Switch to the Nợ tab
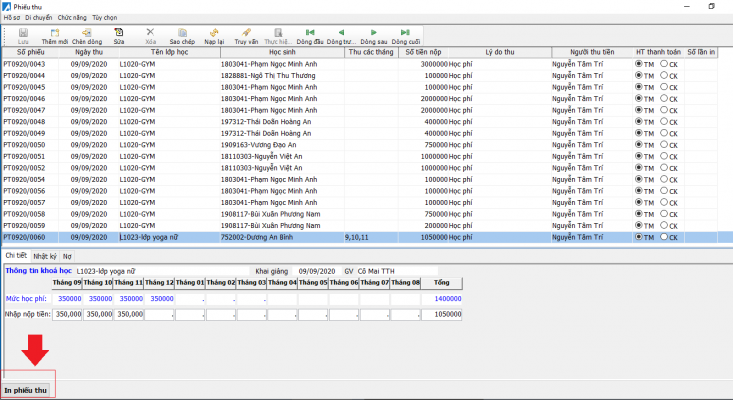 click(67, 256)
